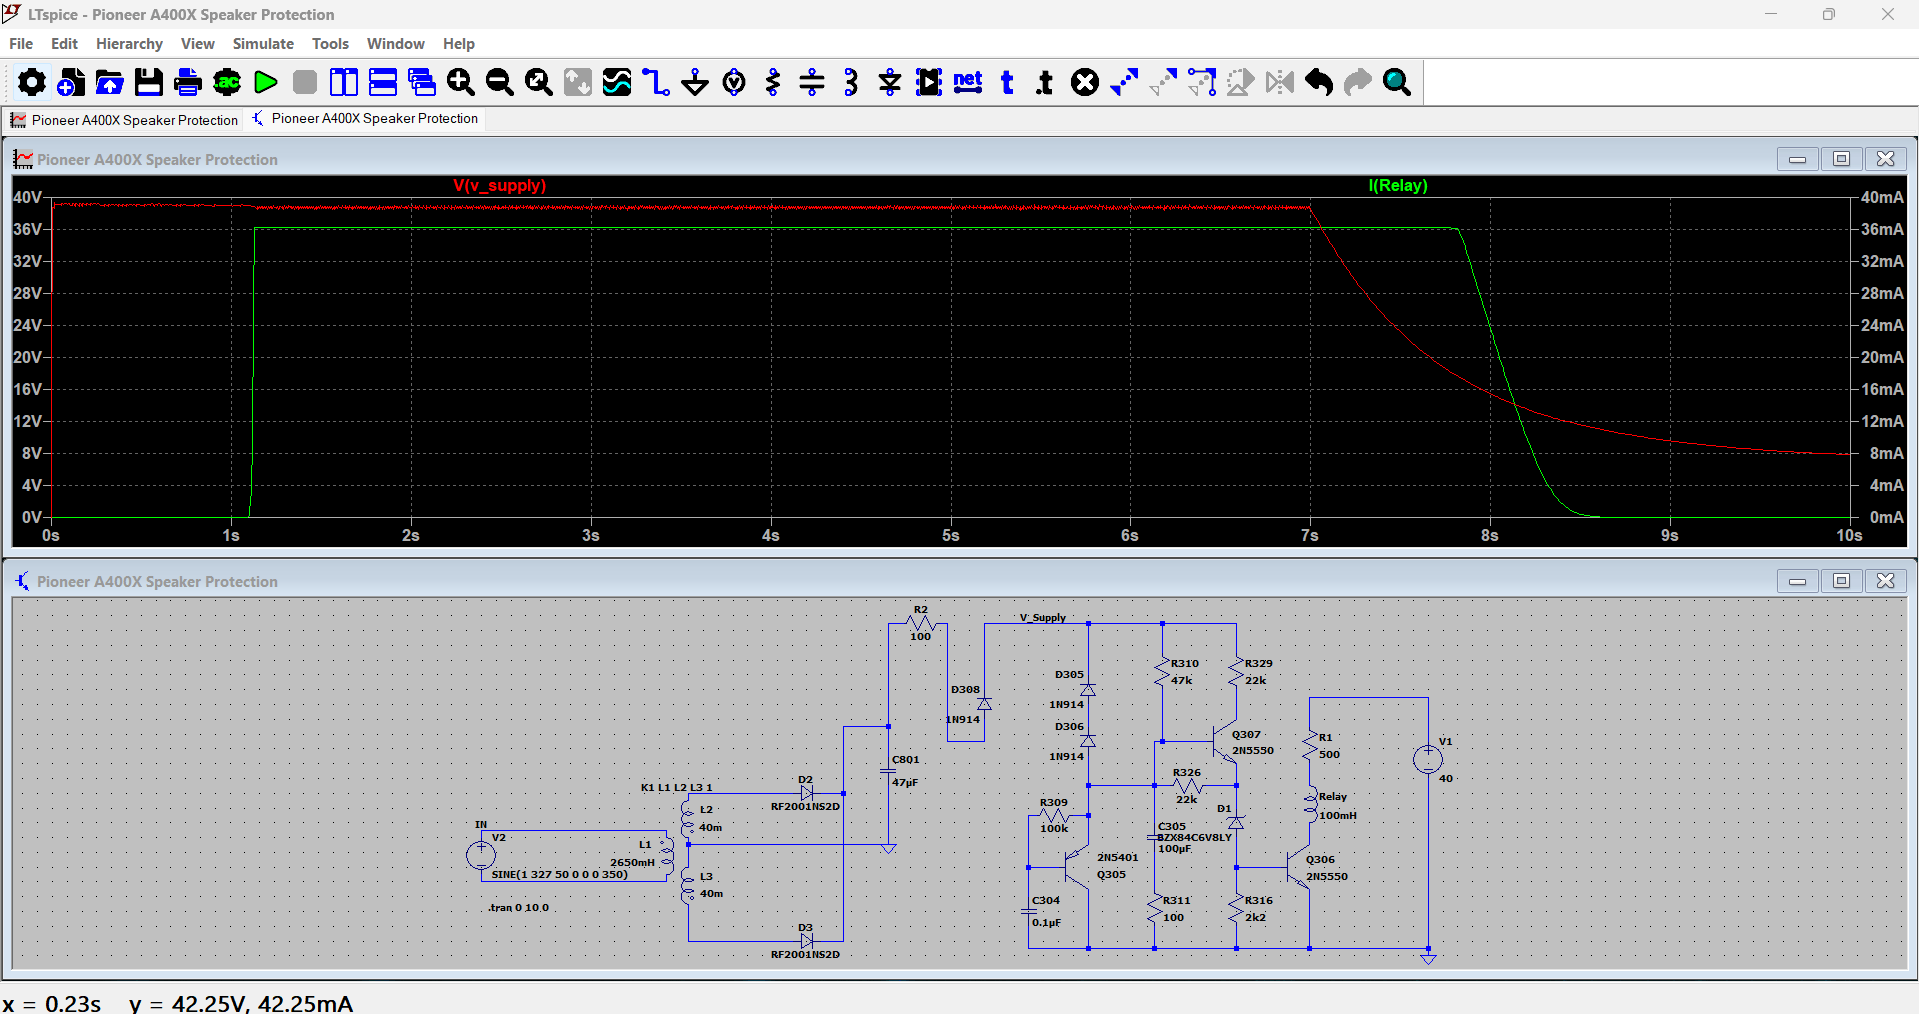This screenshot has height=1014, width=1919.
Task: Switch to the schematic Pioneer A400X tab
Action: (x=365, y=118)
